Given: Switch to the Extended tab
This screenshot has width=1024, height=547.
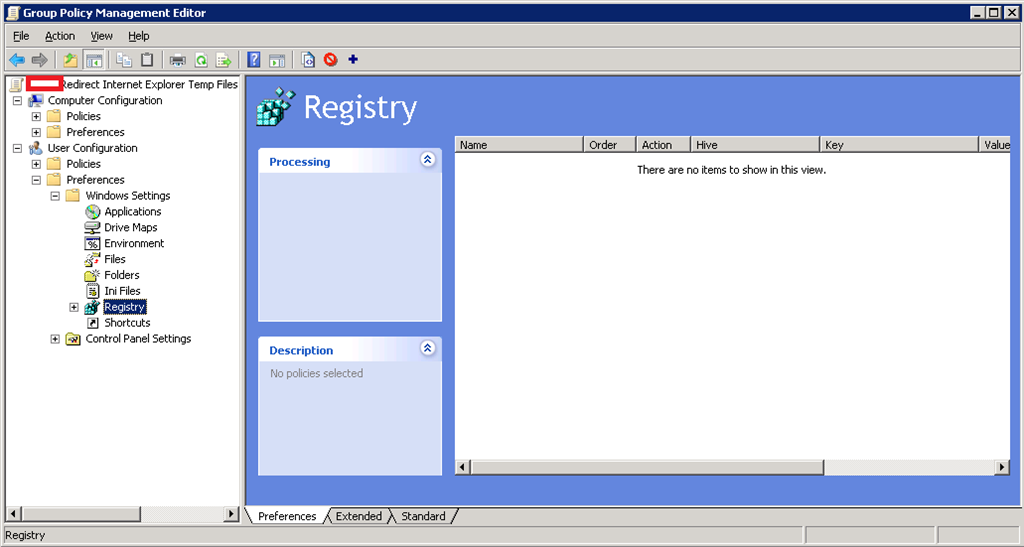Looking at the screenshot, I should [x=359, y=516].
